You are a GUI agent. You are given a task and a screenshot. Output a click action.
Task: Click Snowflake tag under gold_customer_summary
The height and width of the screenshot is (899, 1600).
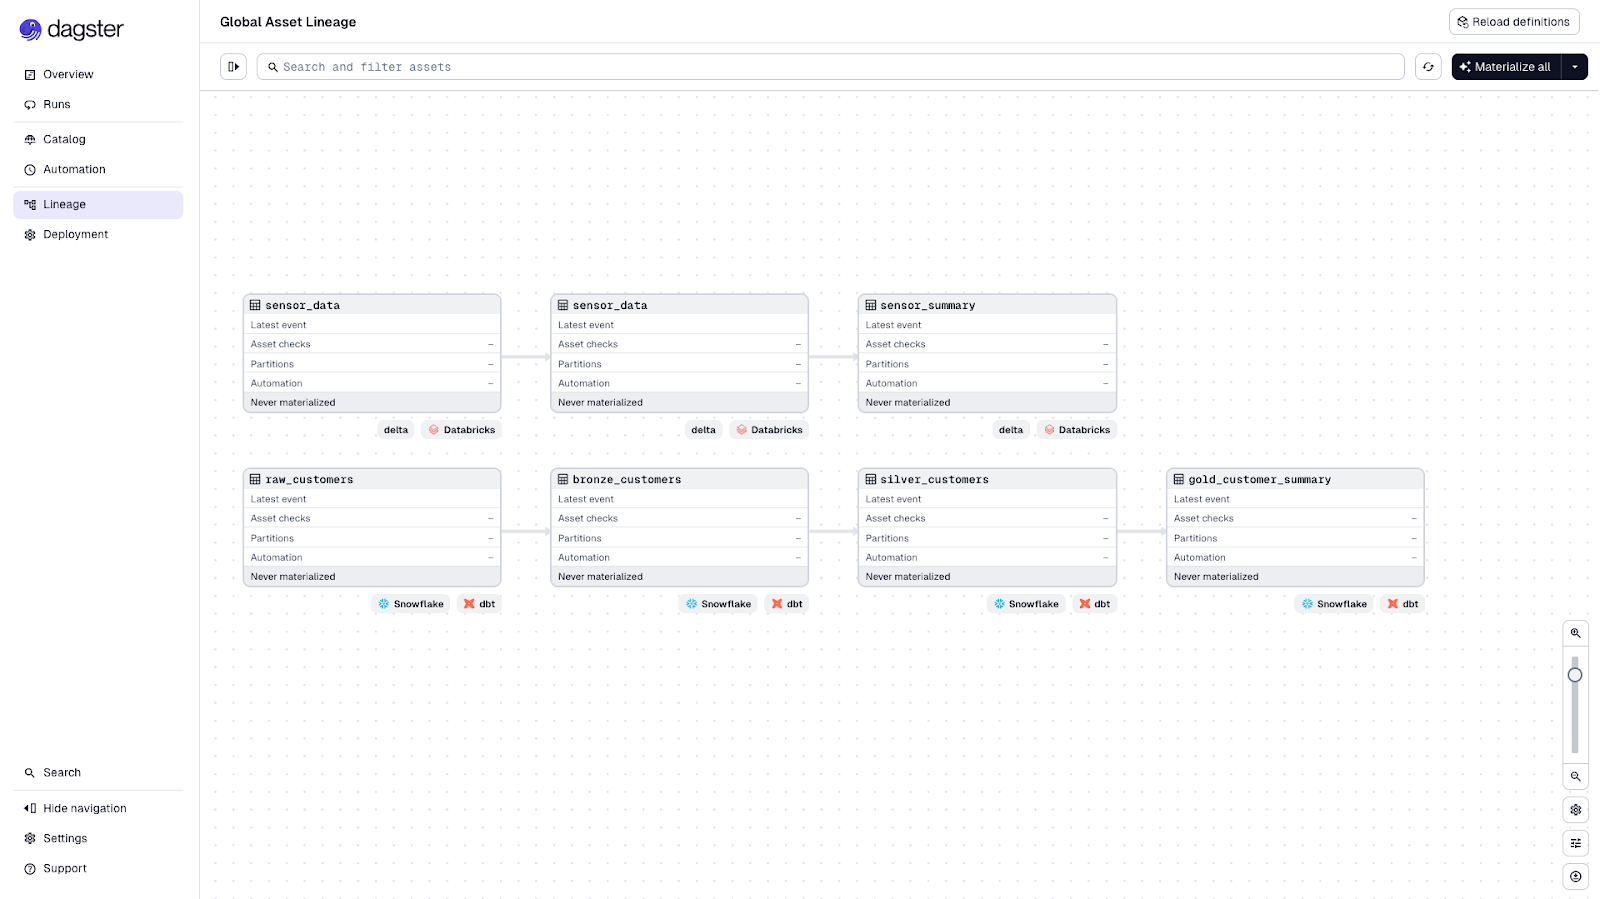tap(1334, 604)
